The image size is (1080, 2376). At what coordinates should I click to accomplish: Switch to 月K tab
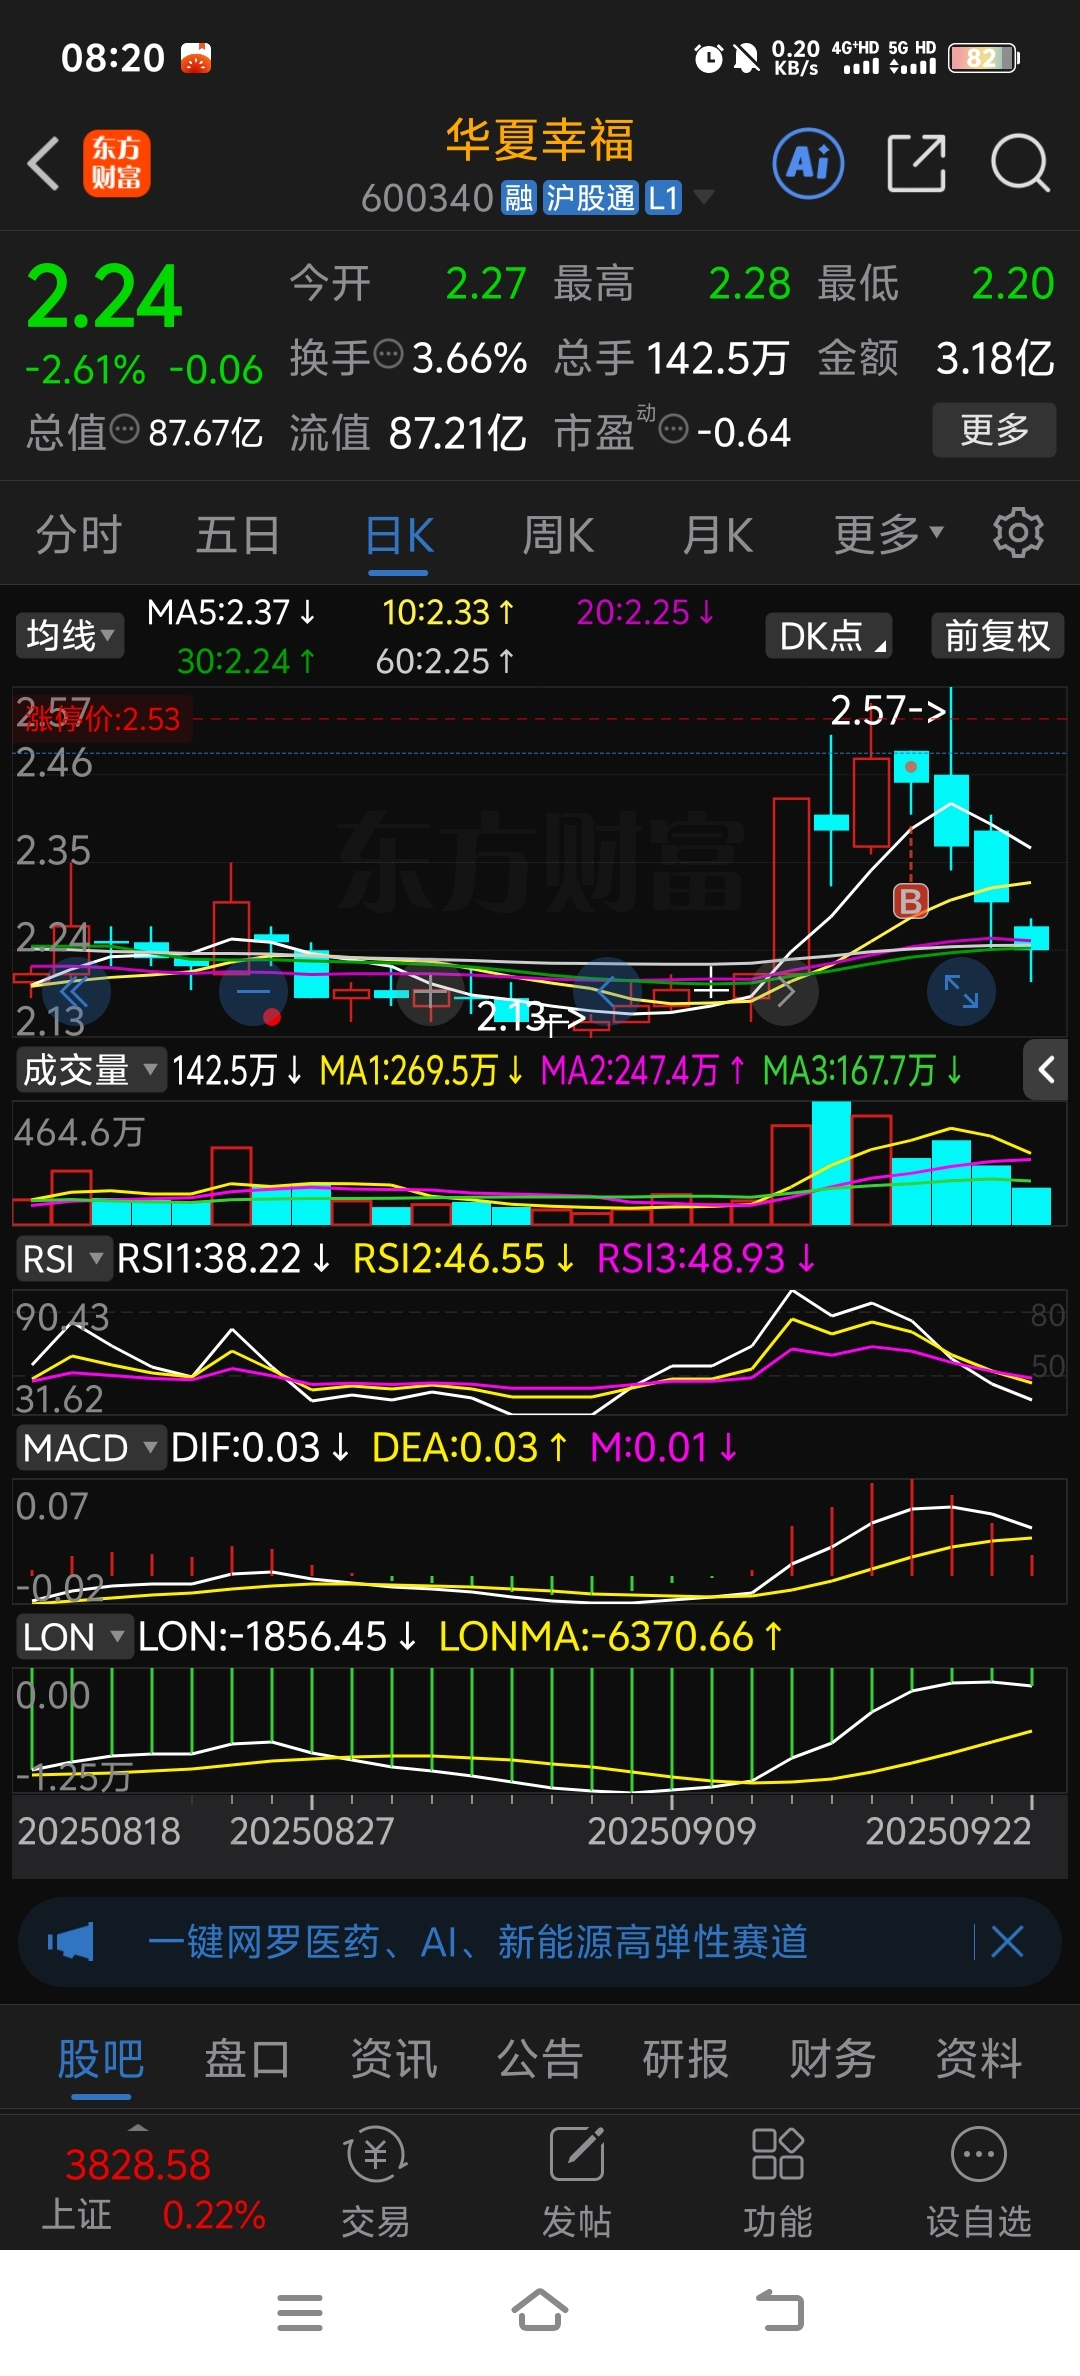pyautogui.click(x=718, y=534)
